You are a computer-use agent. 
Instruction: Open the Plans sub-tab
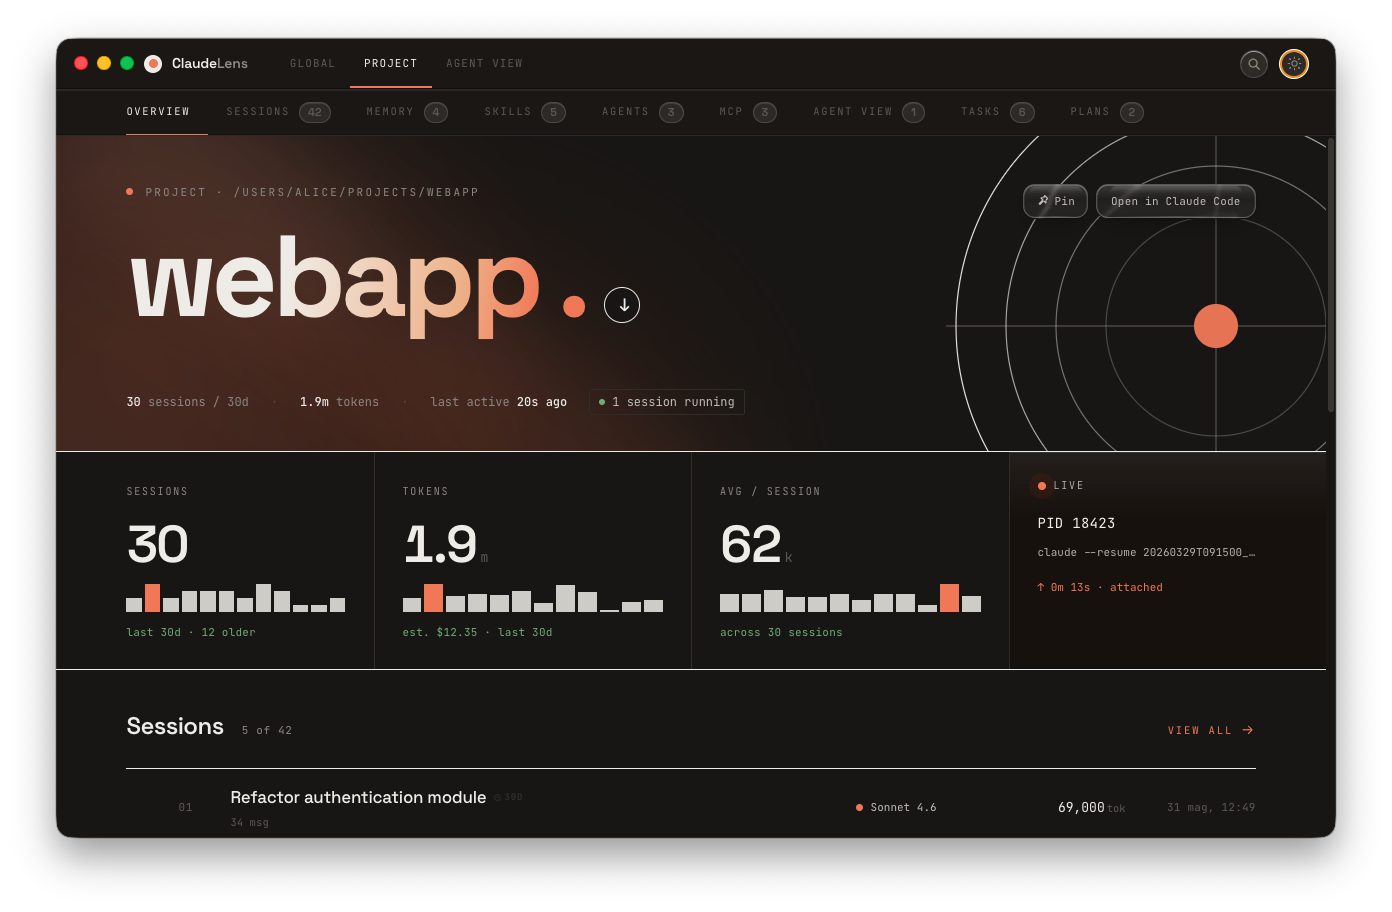coord(1107,112)
